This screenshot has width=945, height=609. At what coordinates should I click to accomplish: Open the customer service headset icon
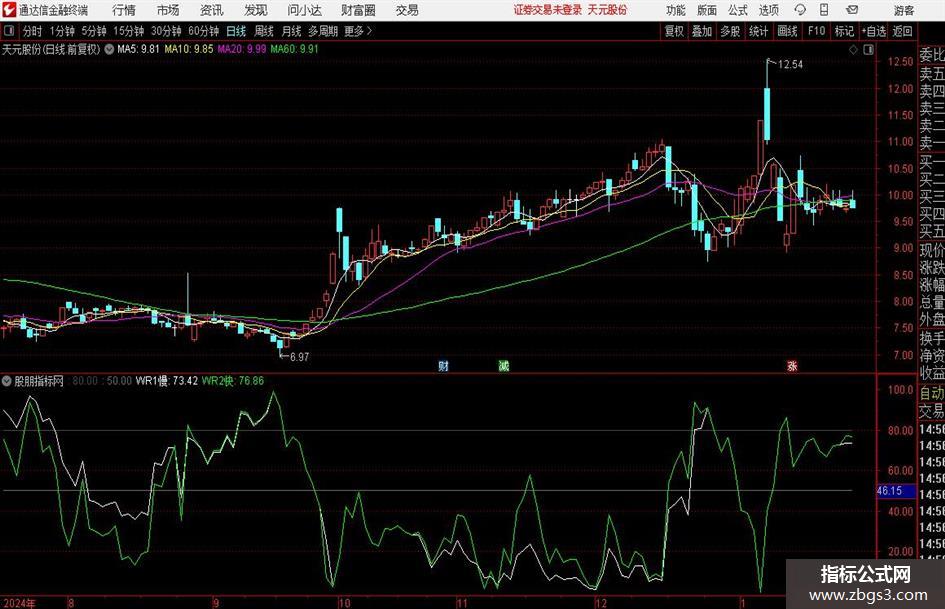(800, 10)
